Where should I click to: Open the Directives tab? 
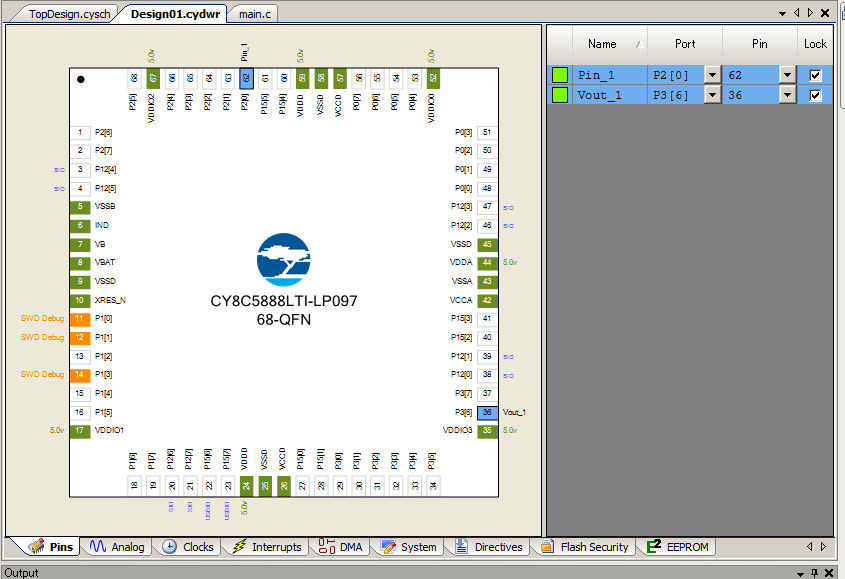pyautogui.click(x=489, y=547)
